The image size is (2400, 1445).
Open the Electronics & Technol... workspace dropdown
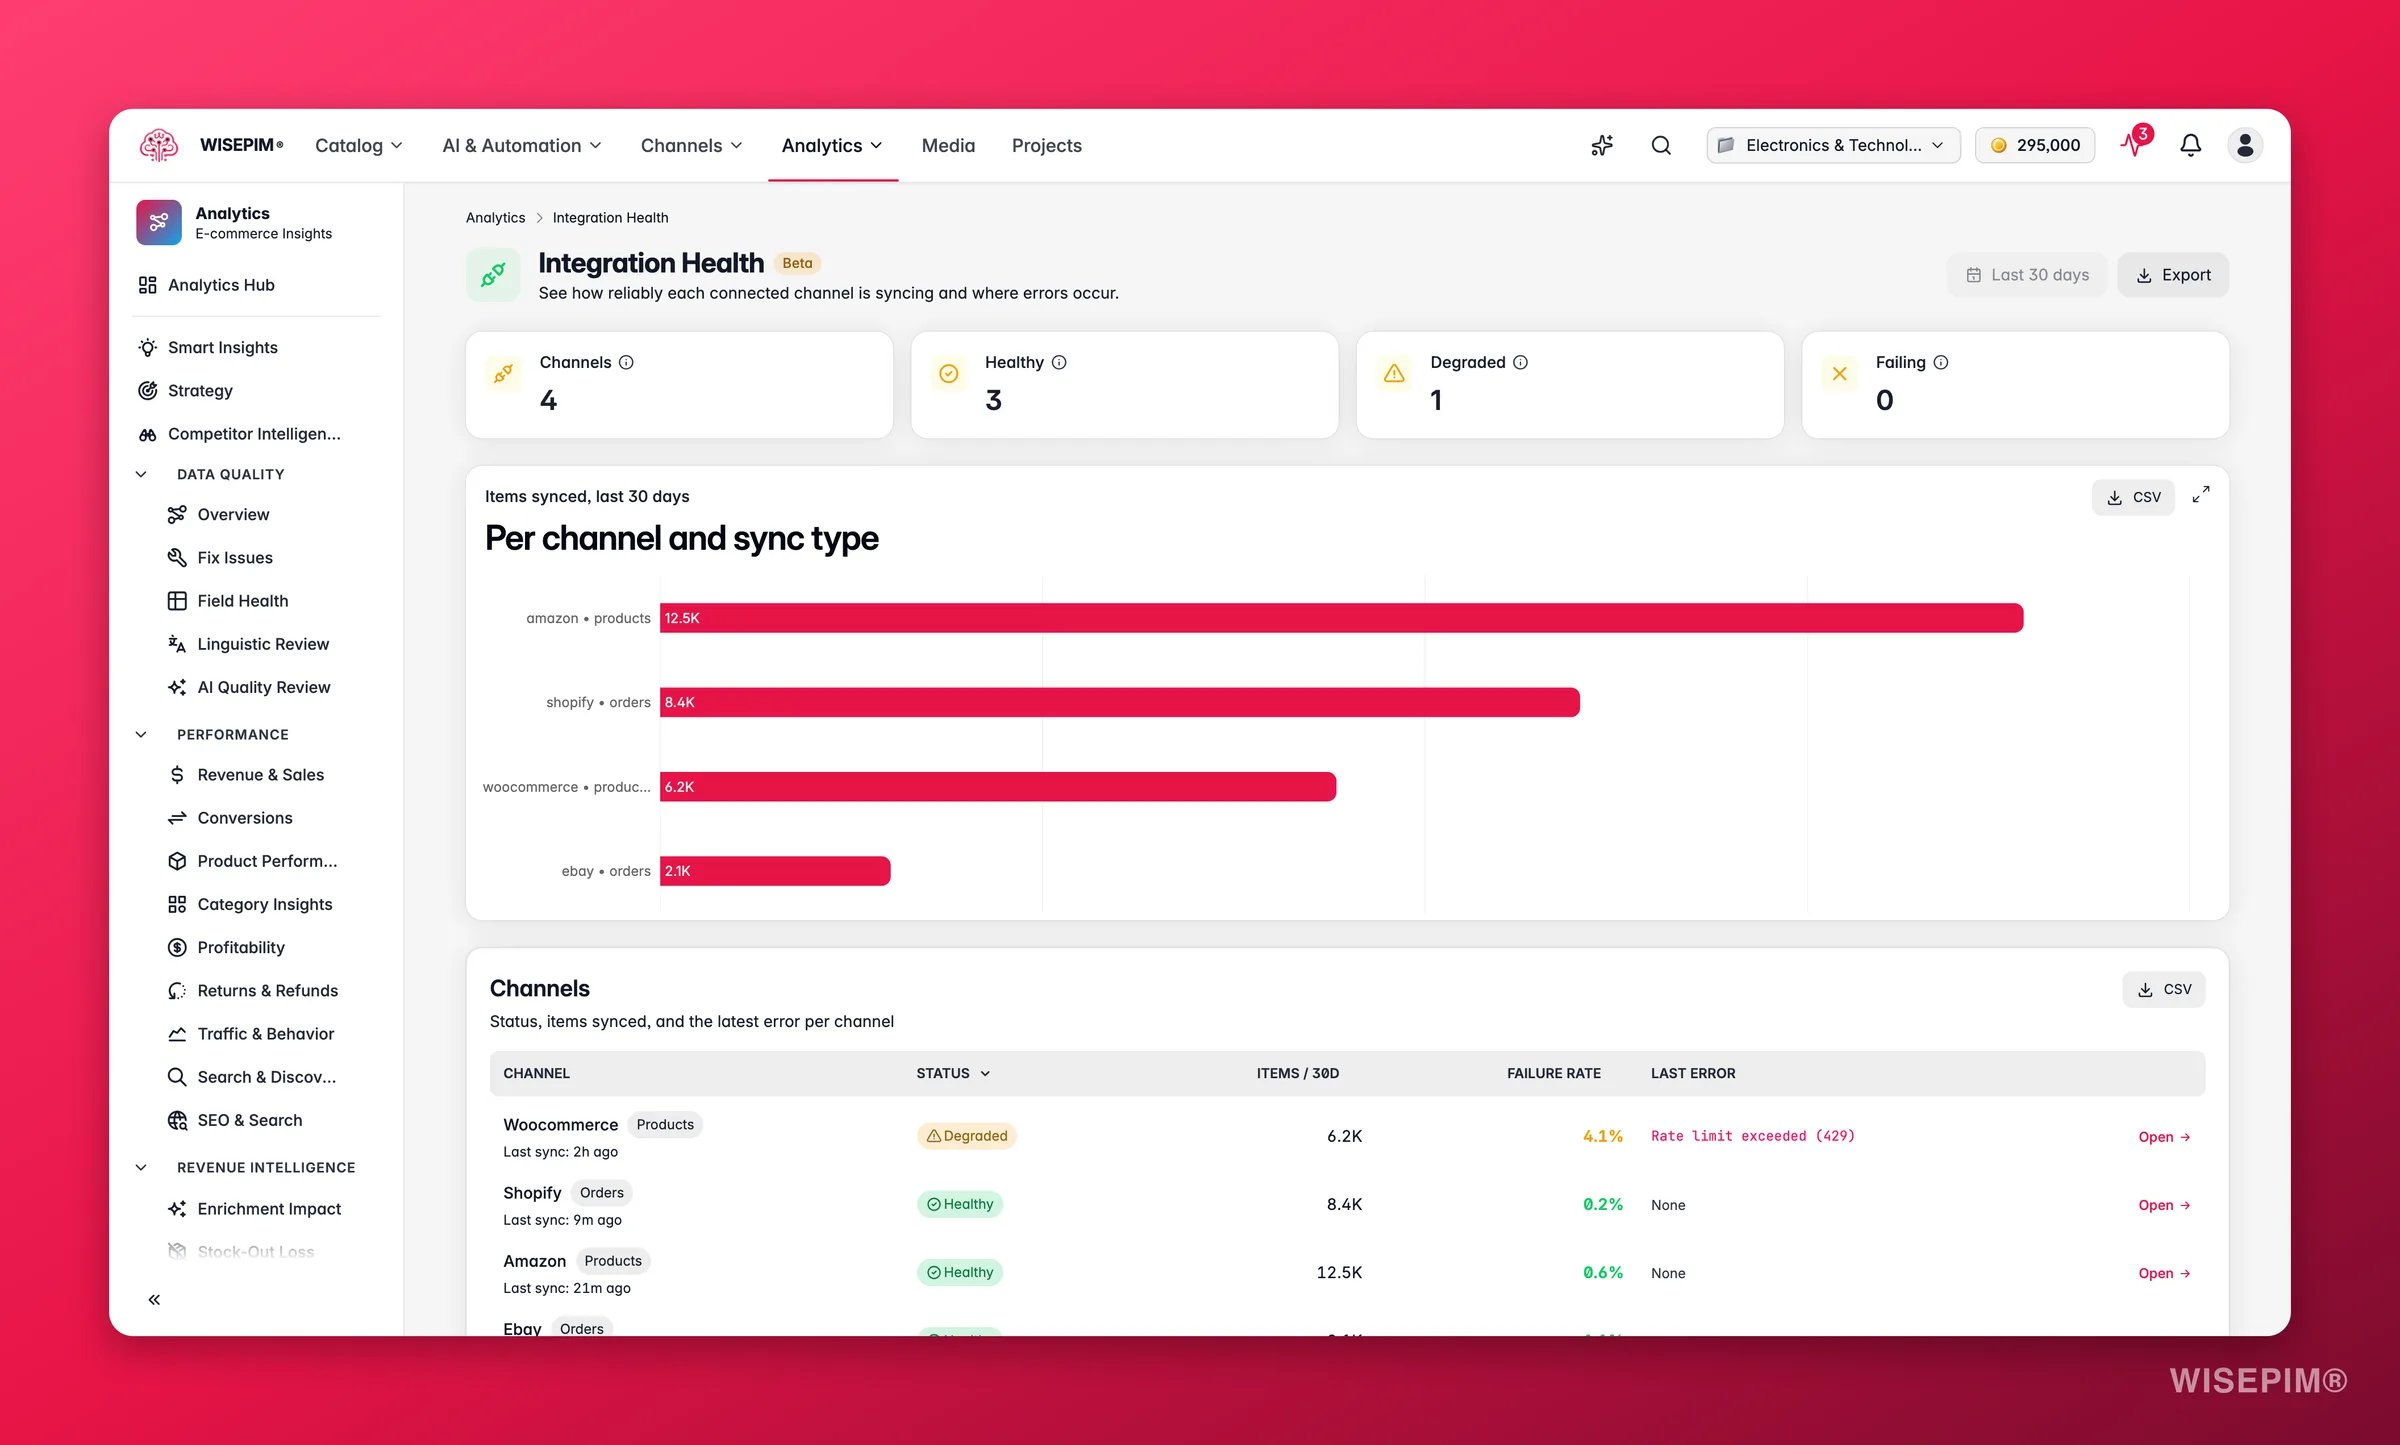[1833, 145]
